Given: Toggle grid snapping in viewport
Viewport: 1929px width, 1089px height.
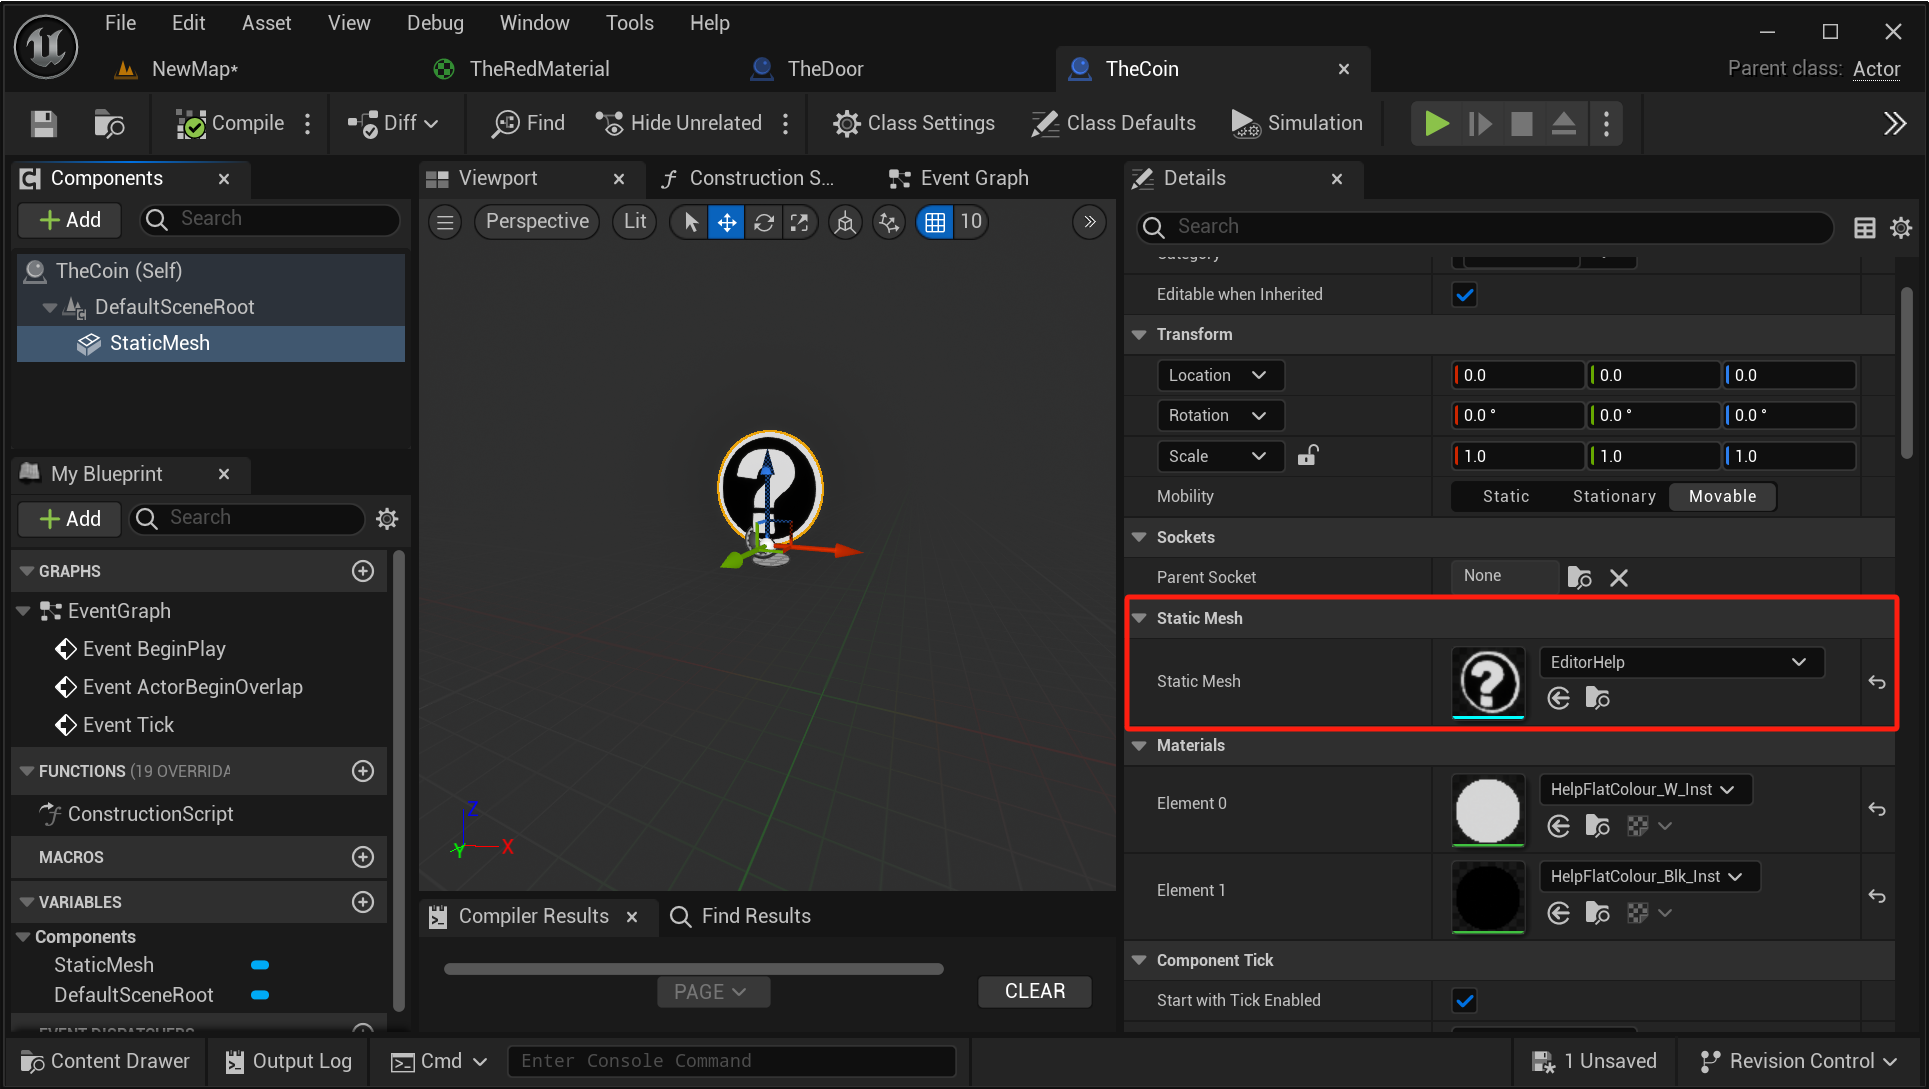Looking at the screenshot, I should 935,222.
